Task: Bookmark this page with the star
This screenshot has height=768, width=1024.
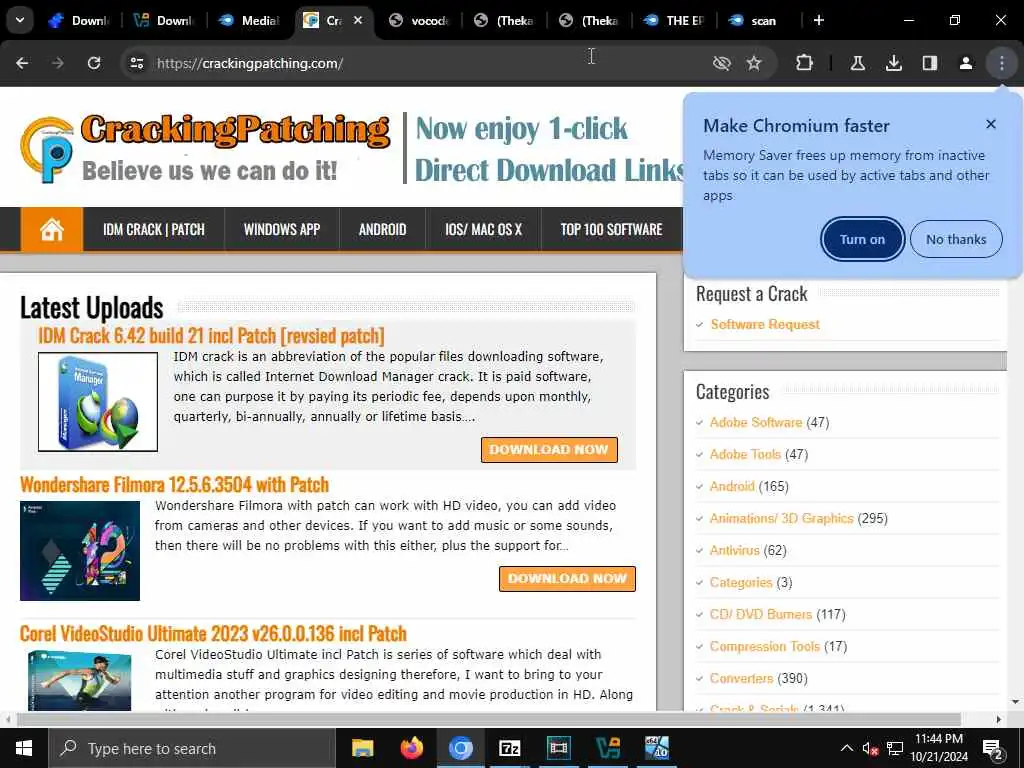Action: [754, 63]
